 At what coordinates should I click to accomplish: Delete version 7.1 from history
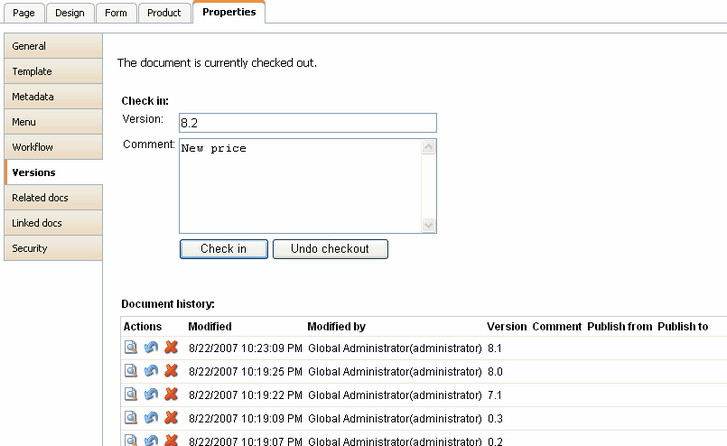point(171,394)
